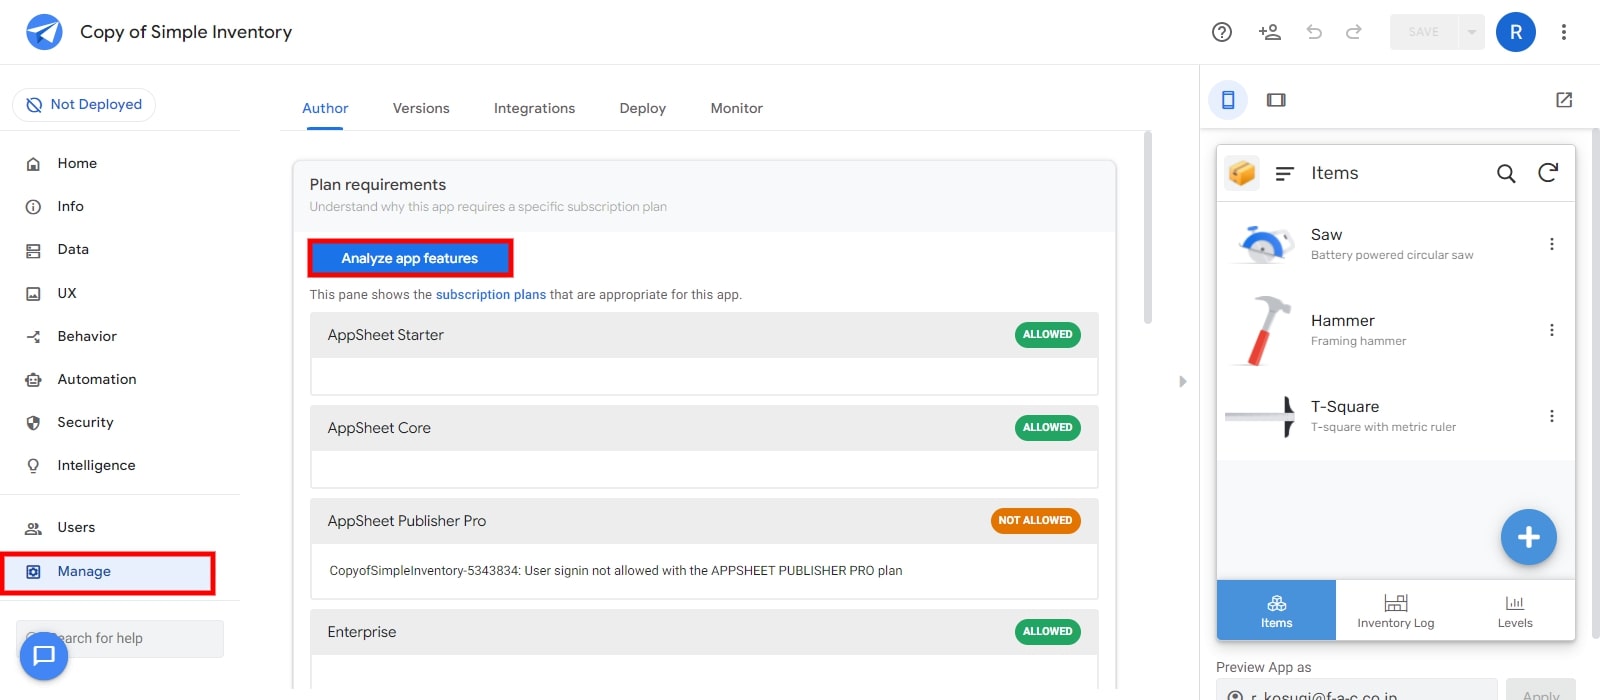Click the help question mark icon

[1221, 32]
